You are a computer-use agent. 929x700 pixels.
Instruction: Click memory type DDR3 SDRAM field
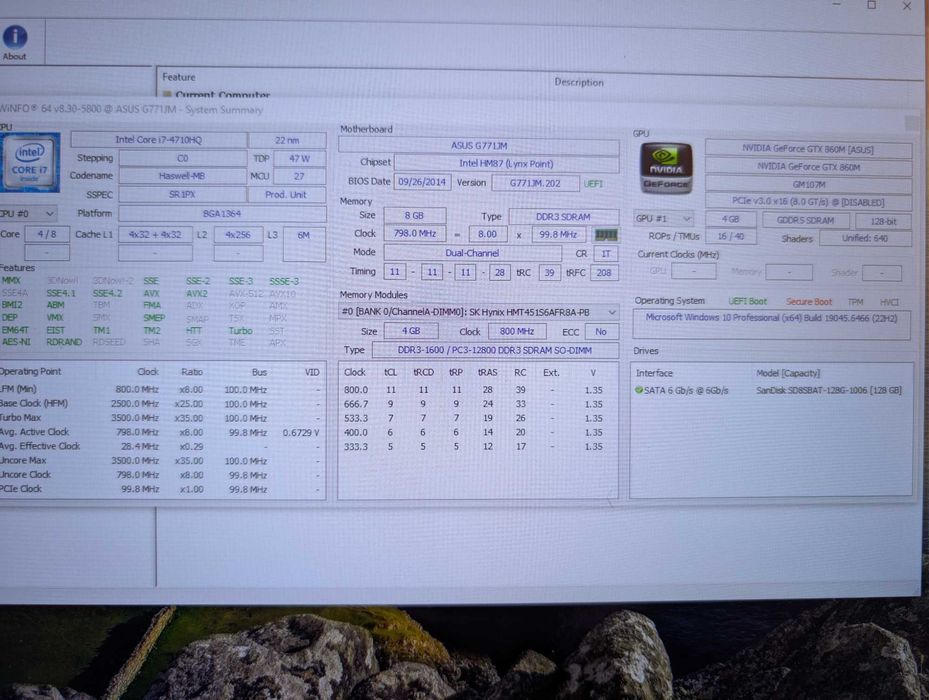click(563, 217)
